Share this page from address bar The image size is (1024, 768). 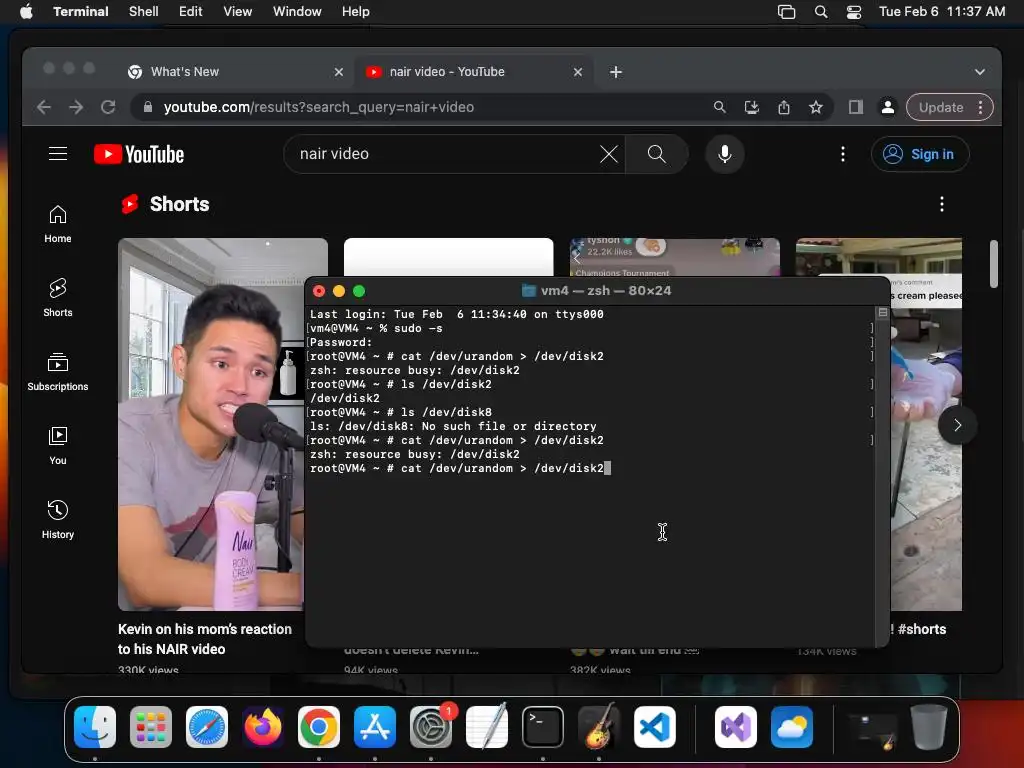(784, 107)
